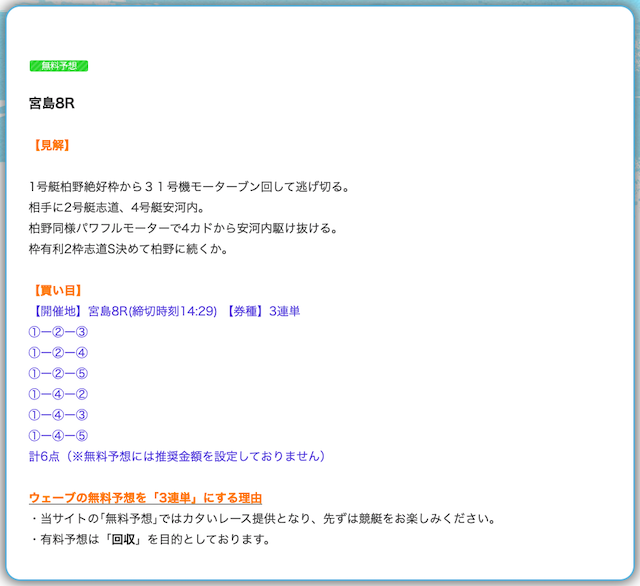Image resolution: width=640 pixels, height=586 pixels.
Task: Click the green 無料予想 badge
Action: click(x=59, y=66)
